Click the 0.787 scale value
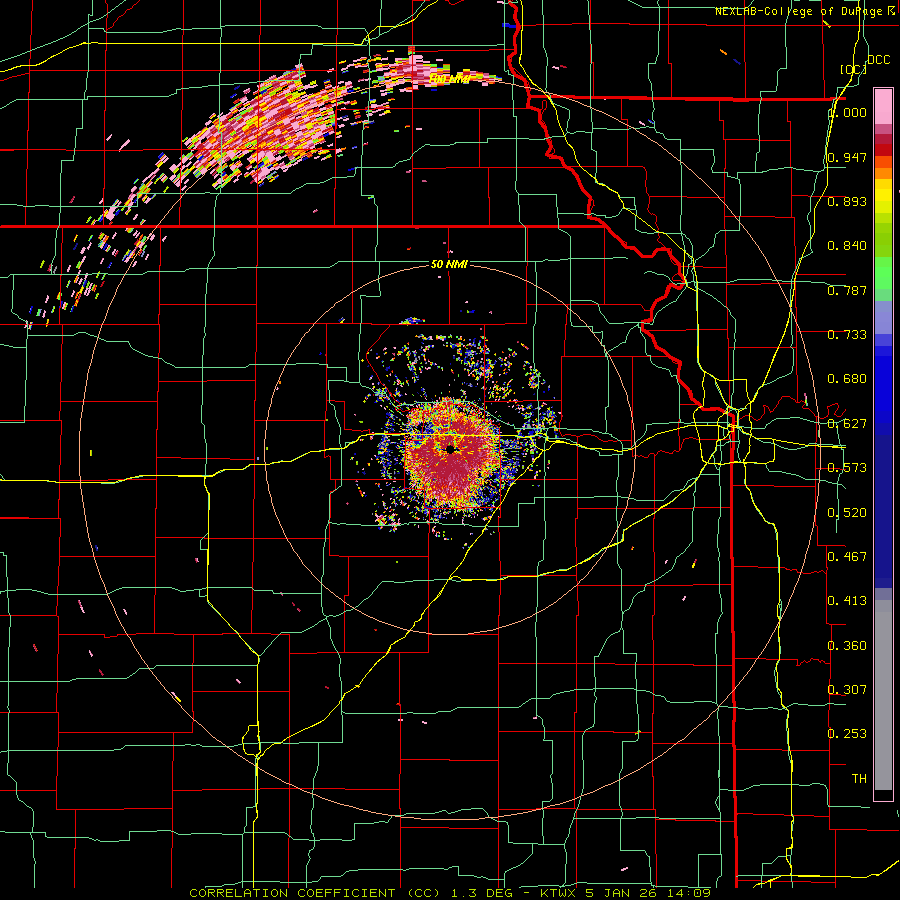Viewport: 900px width, 900px height. [x=847, y=290]
